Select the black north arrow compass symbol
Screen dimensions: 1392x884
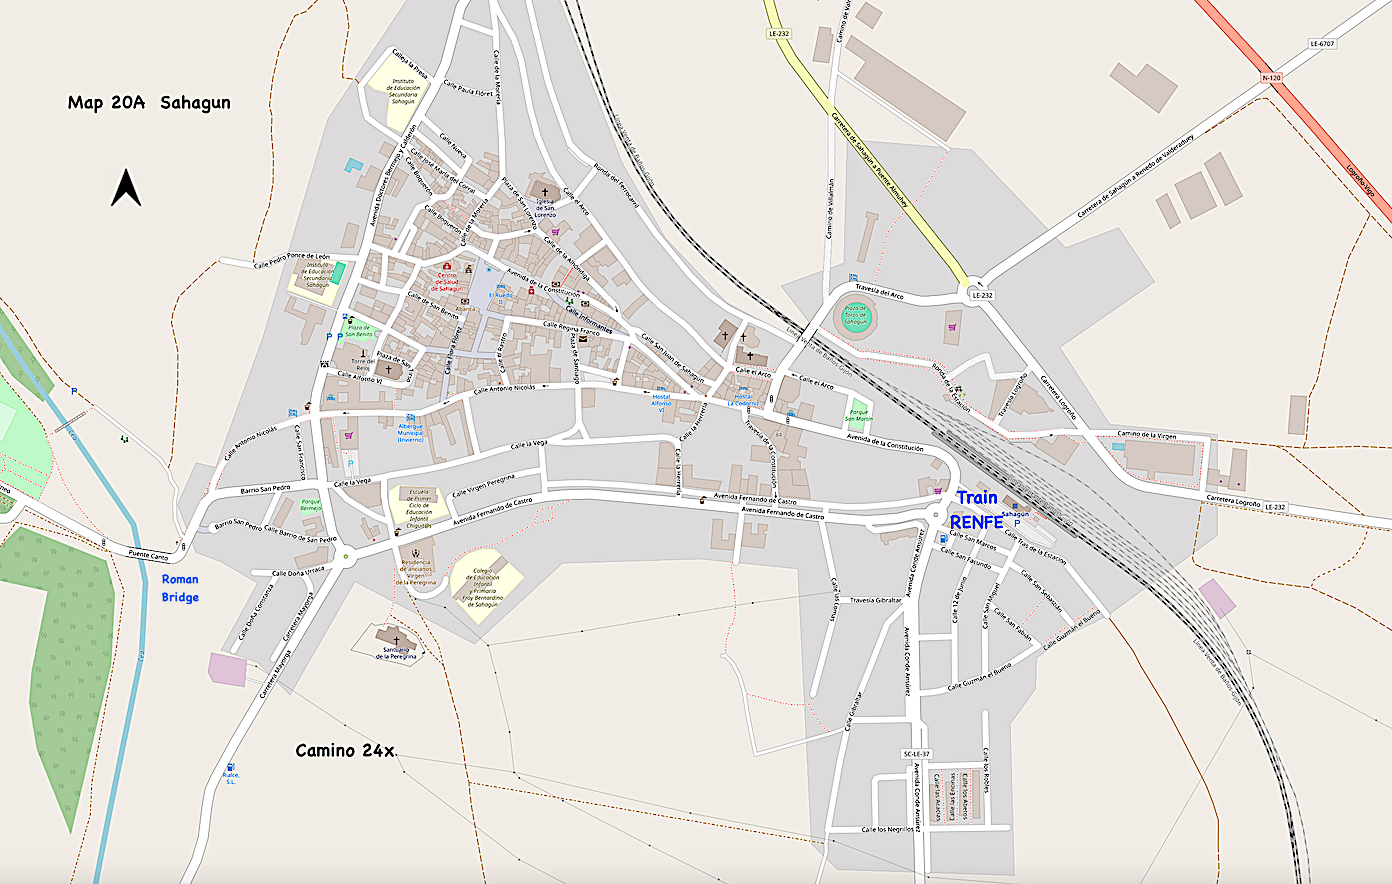(127, 184)
